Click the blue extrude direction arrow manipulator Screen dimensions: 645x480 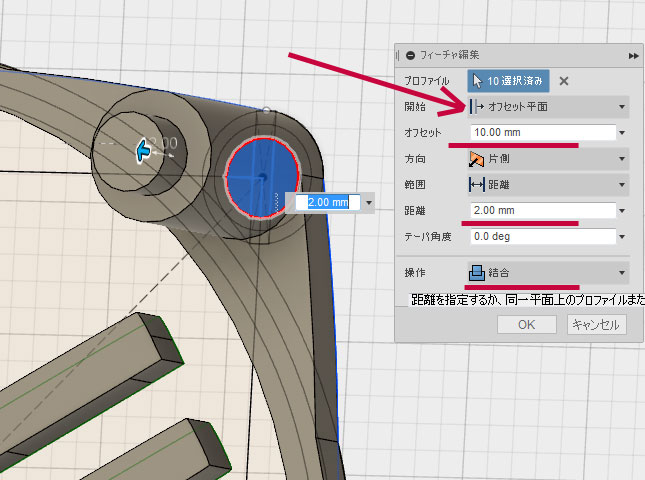click(x=144, y=151)
